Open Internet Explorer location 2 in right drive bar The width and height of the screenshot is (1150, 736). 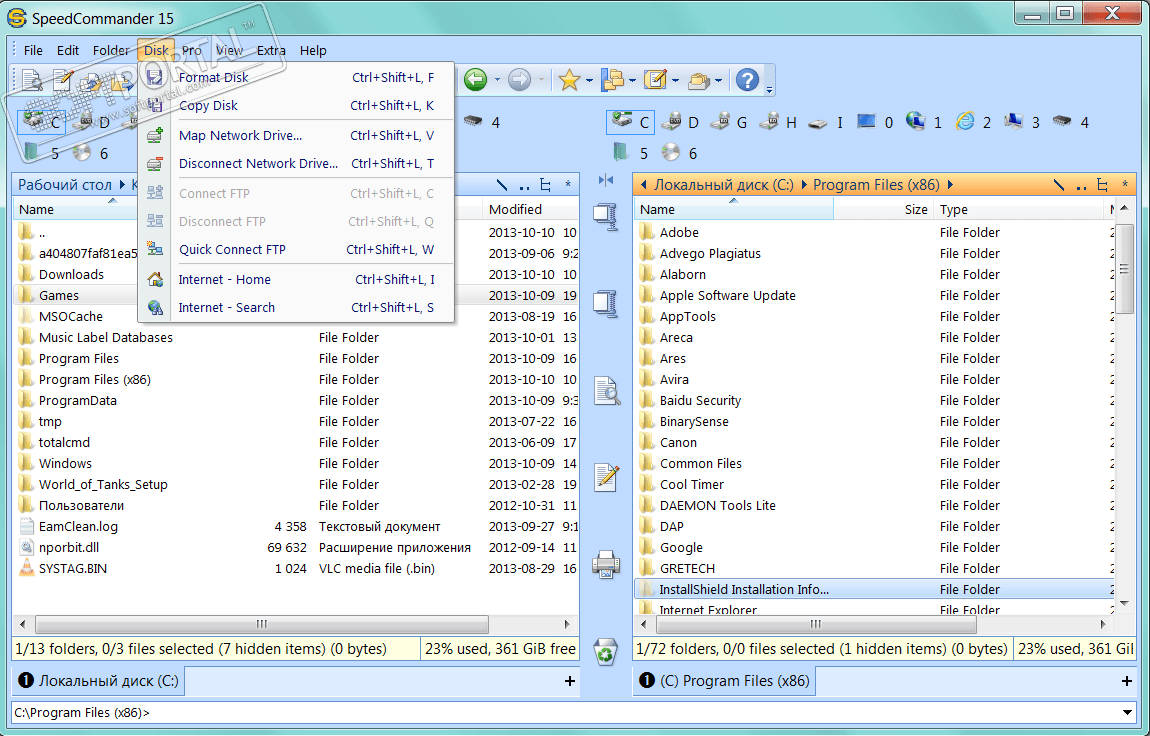[x=973, y=122]
